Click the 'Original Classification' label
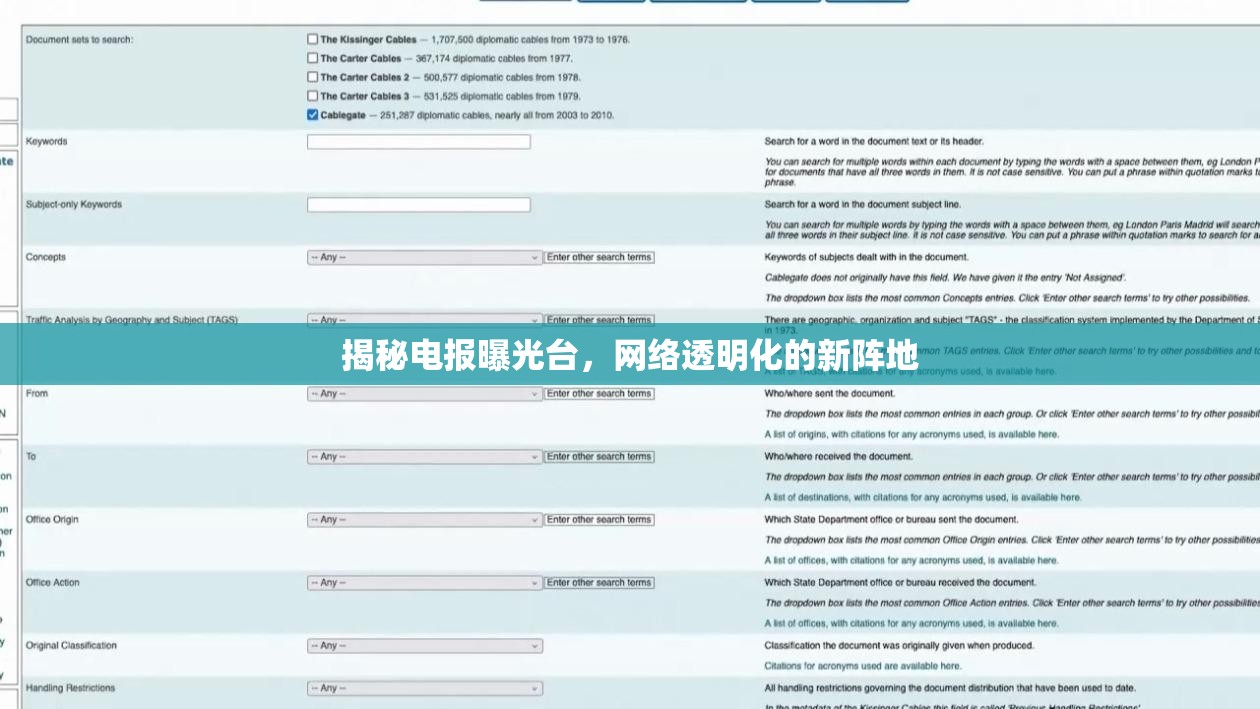Image resolution: width=1260 pixels, height=709 pixels. pyautogui.click(x=71, y=646)
